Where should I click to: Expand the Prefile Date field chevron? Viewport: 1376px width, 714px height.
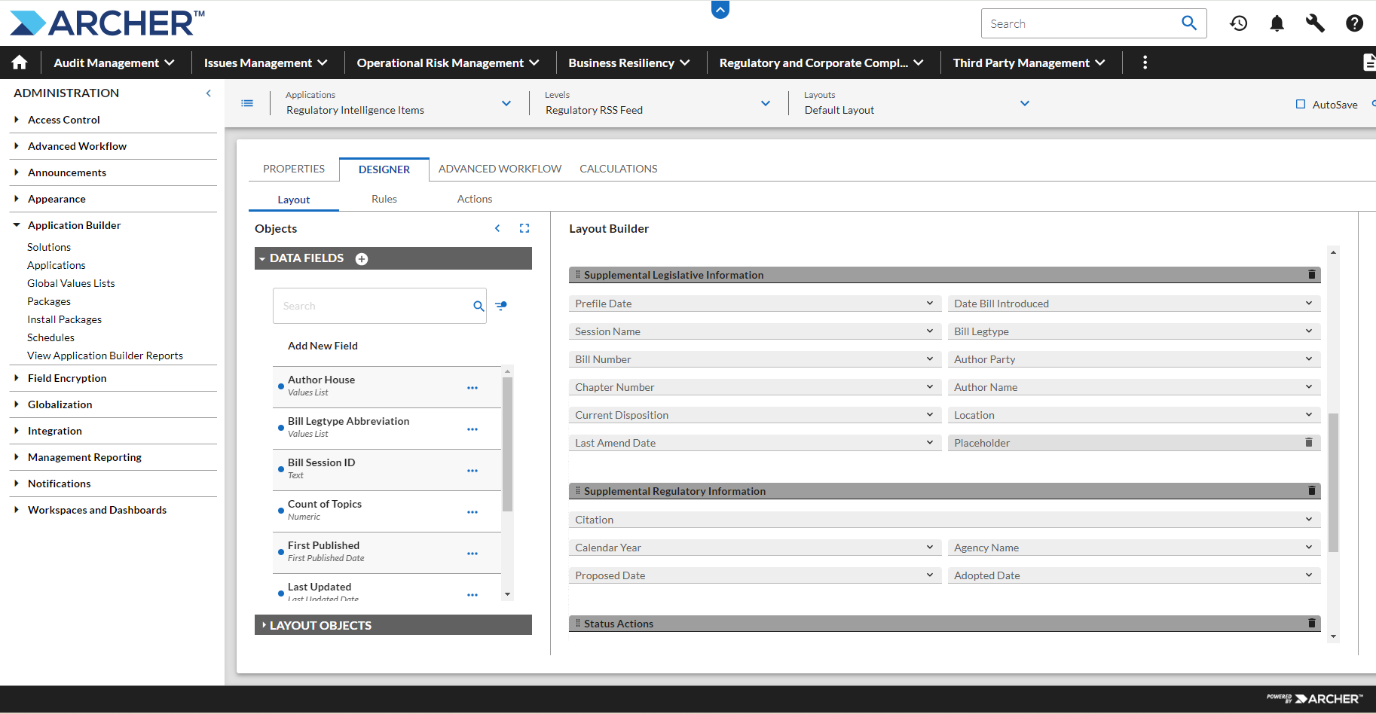coord(930,303)
